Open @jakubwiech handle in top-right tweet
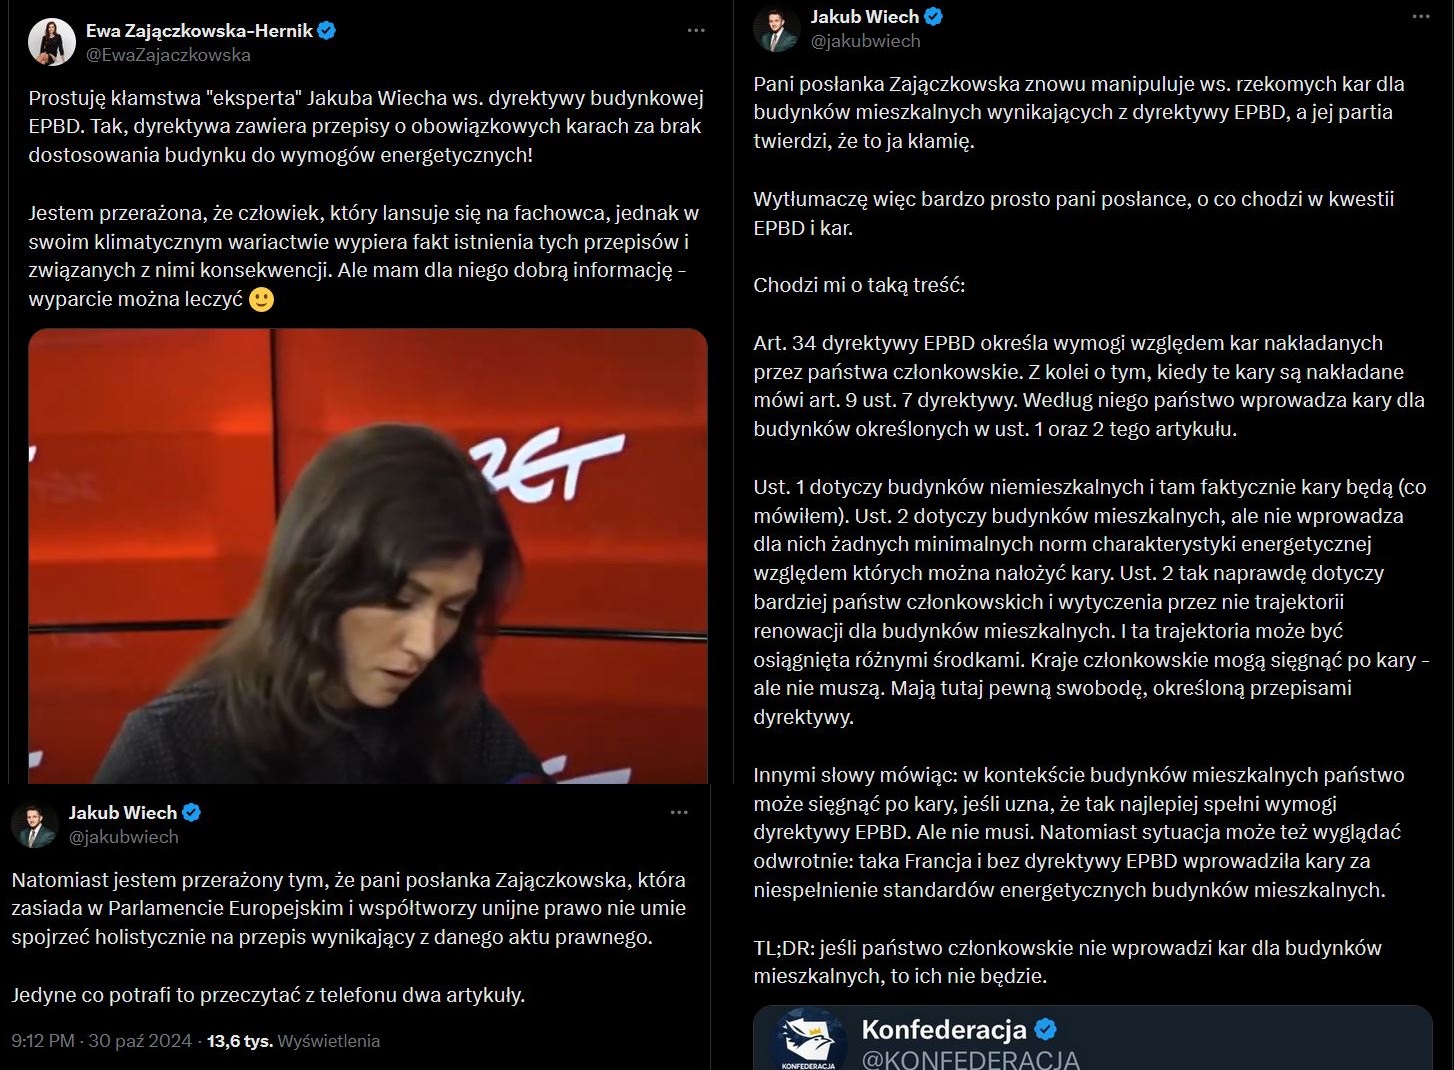 pos(865,41)
